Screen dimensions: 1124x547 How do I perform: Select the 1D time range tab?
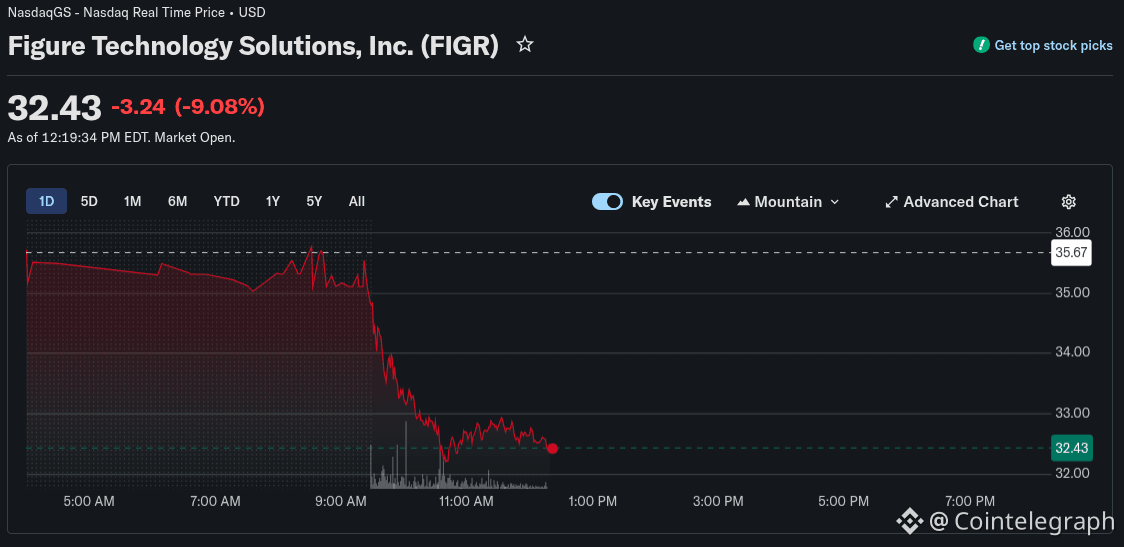pyautogui.click(x=47, y=201)
